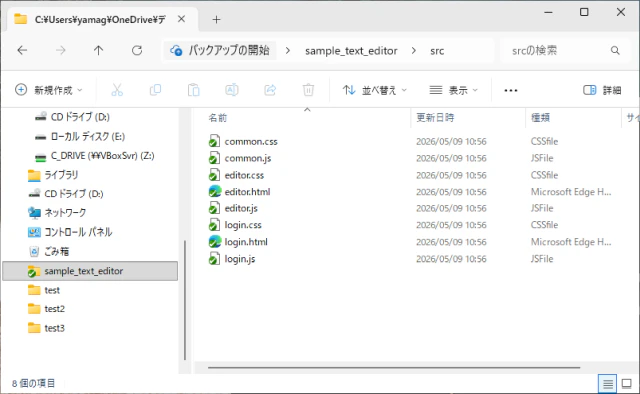Open the test3 folder in sidebar
640x394 pixels.
(55, 328)
